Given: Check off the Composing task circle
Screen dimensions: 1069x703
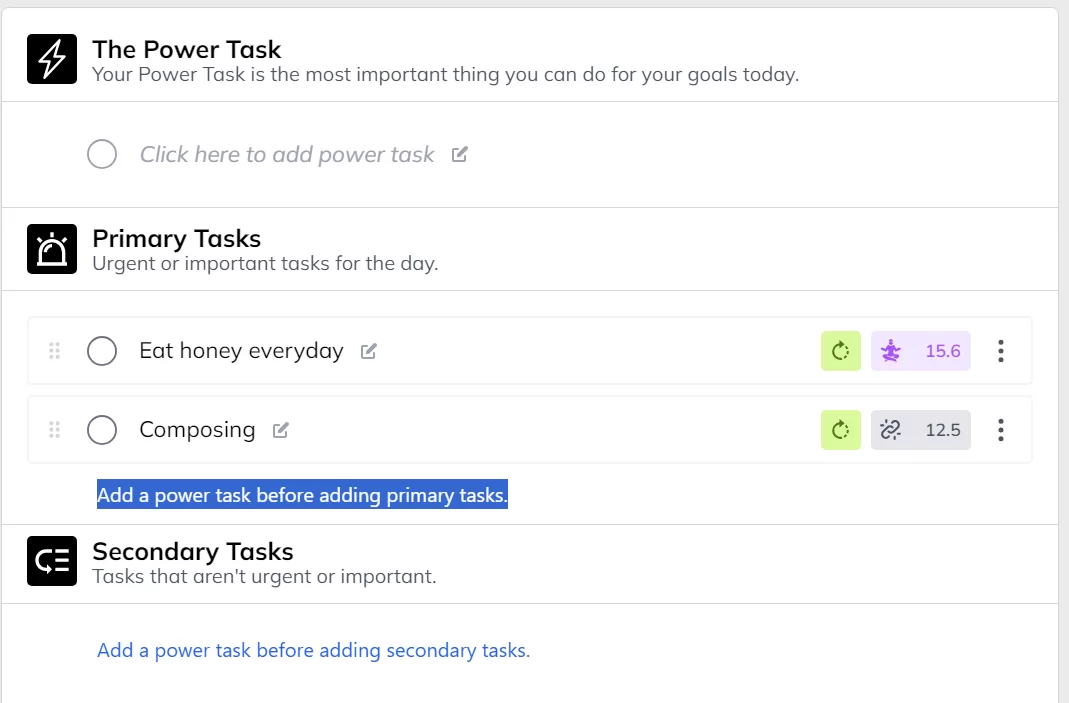Looking at the screenshot, I should (x=102, y=430).
